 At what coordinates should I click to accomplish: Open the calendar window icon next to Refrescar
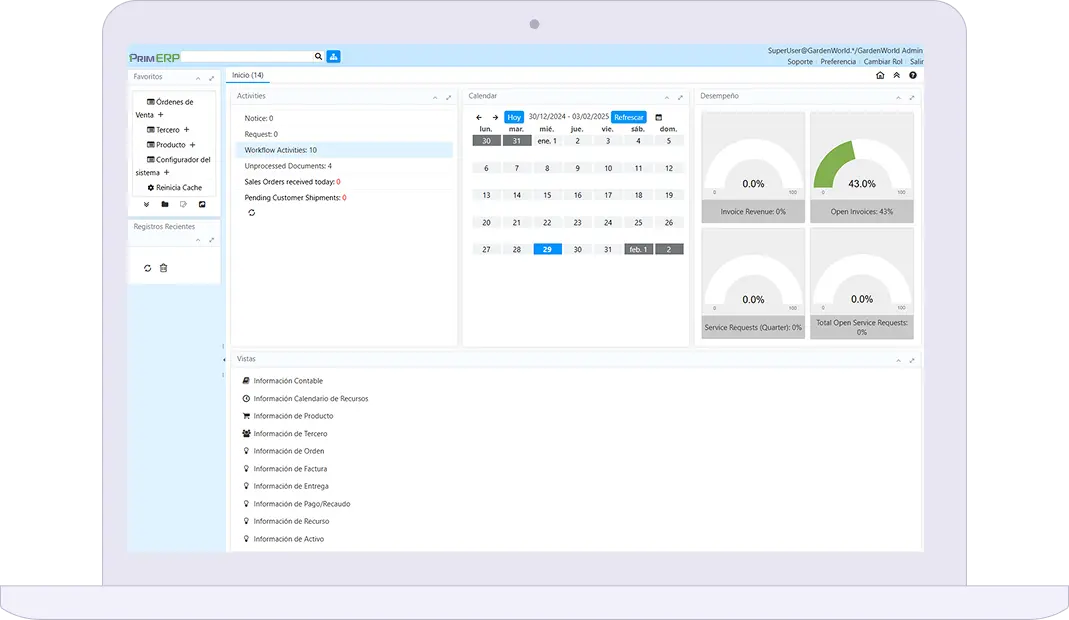click(658, 118)
